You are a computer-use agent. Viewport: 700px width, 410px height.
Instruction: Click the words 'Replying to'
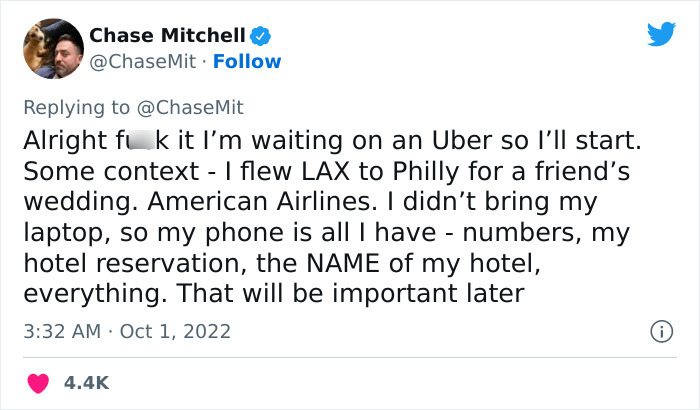click(x=77, y=106)
